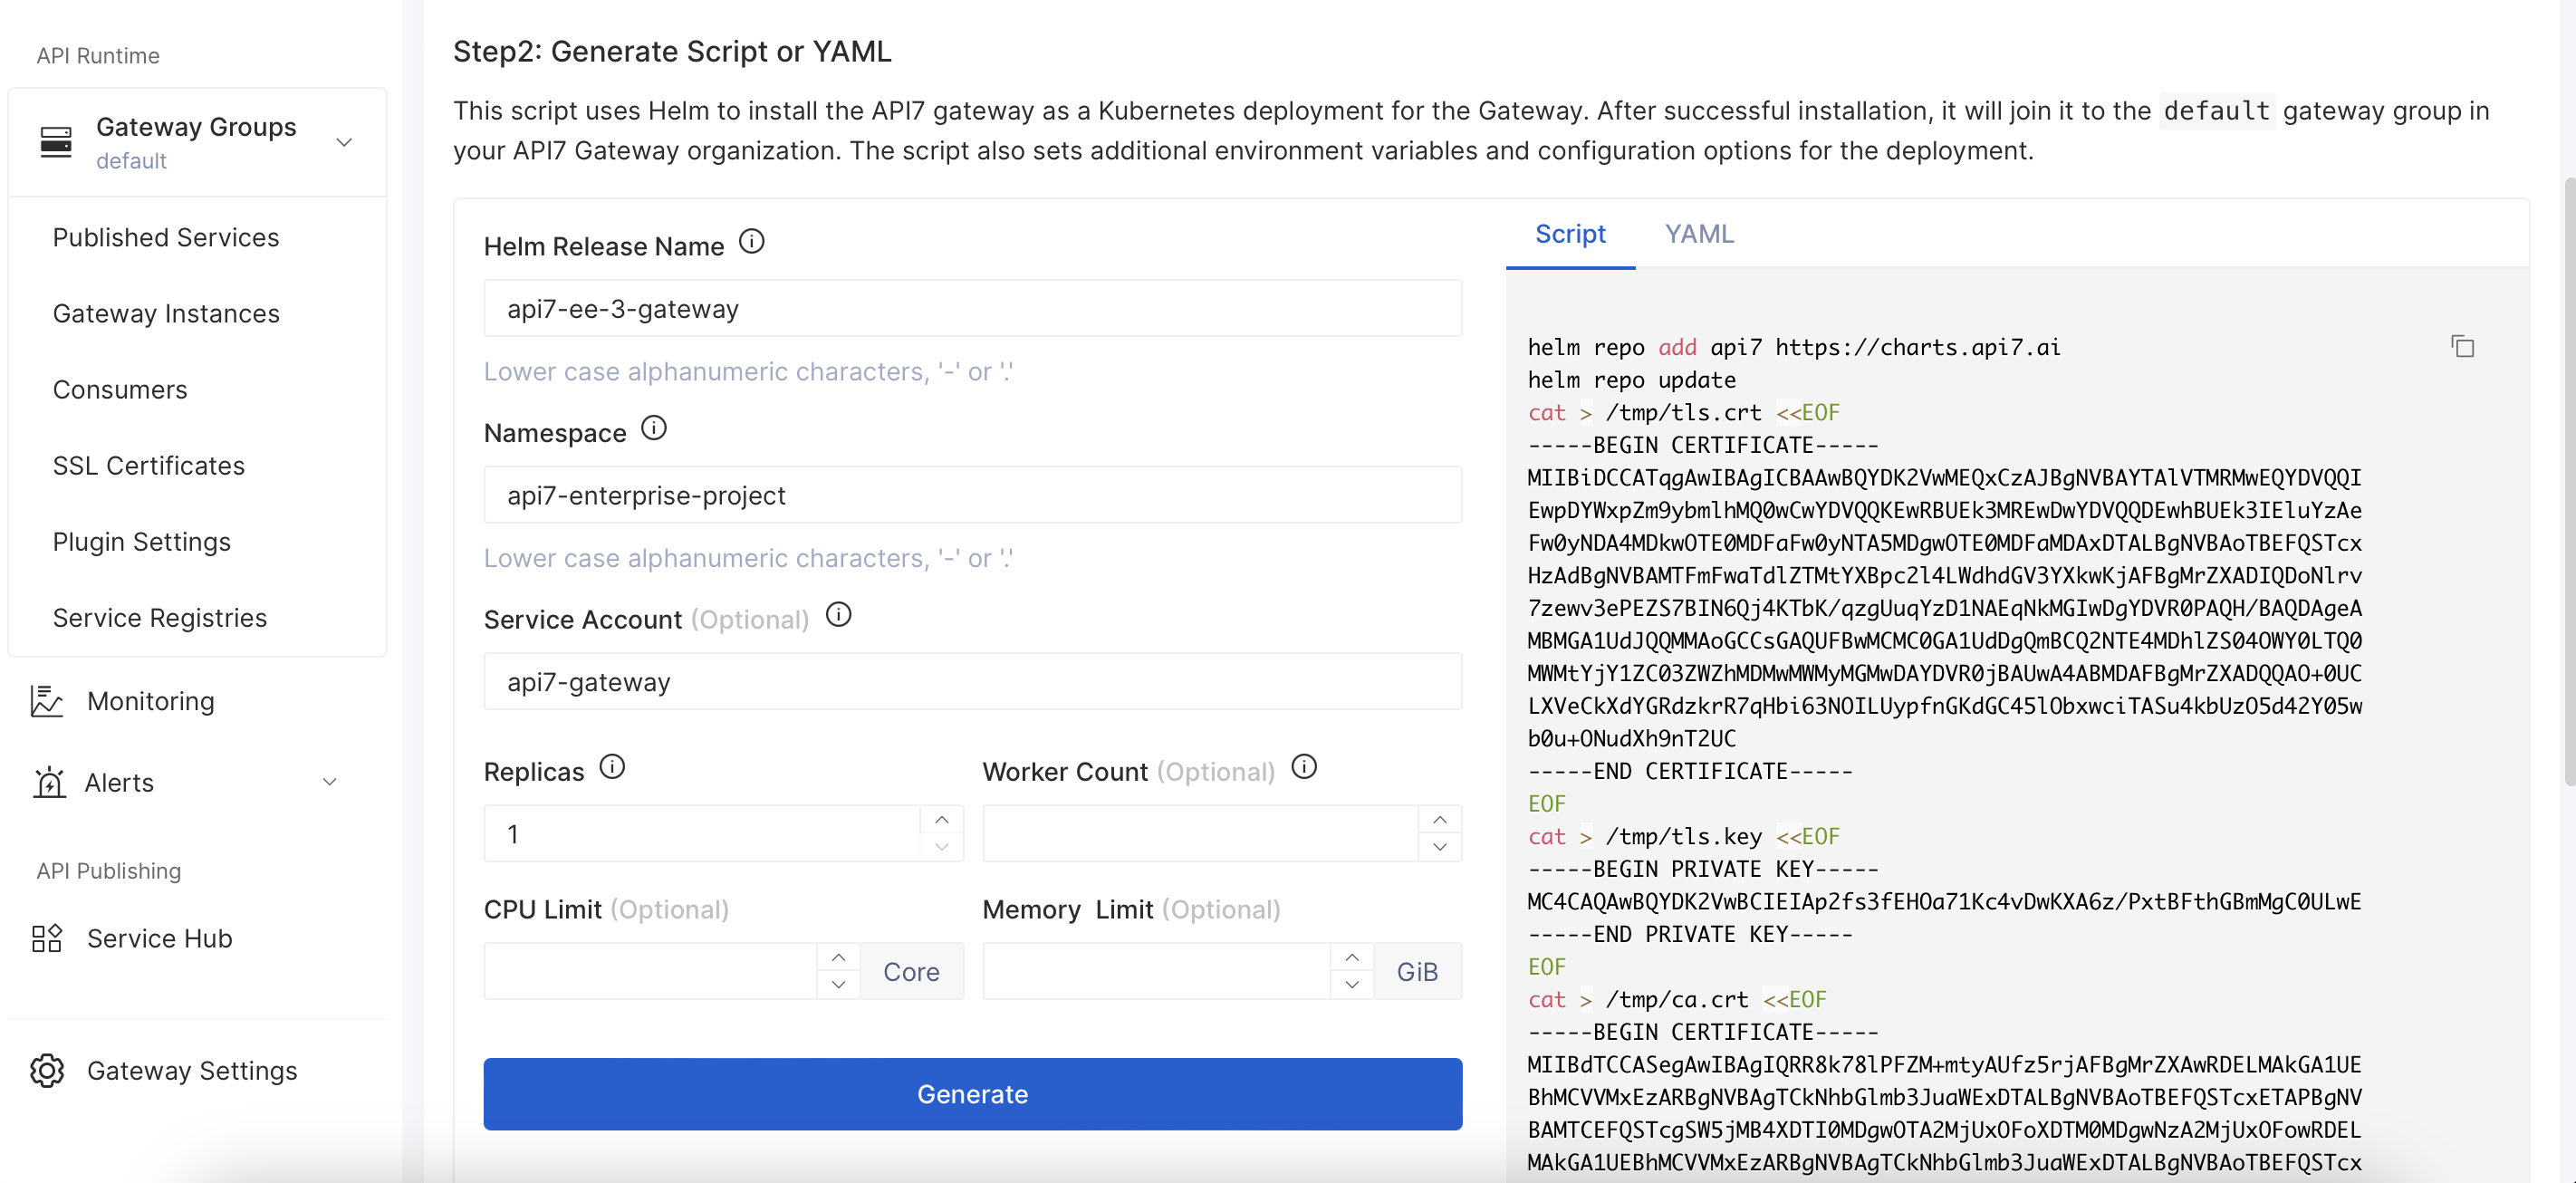Increase the Replicas value

click(x=942, y=819)
